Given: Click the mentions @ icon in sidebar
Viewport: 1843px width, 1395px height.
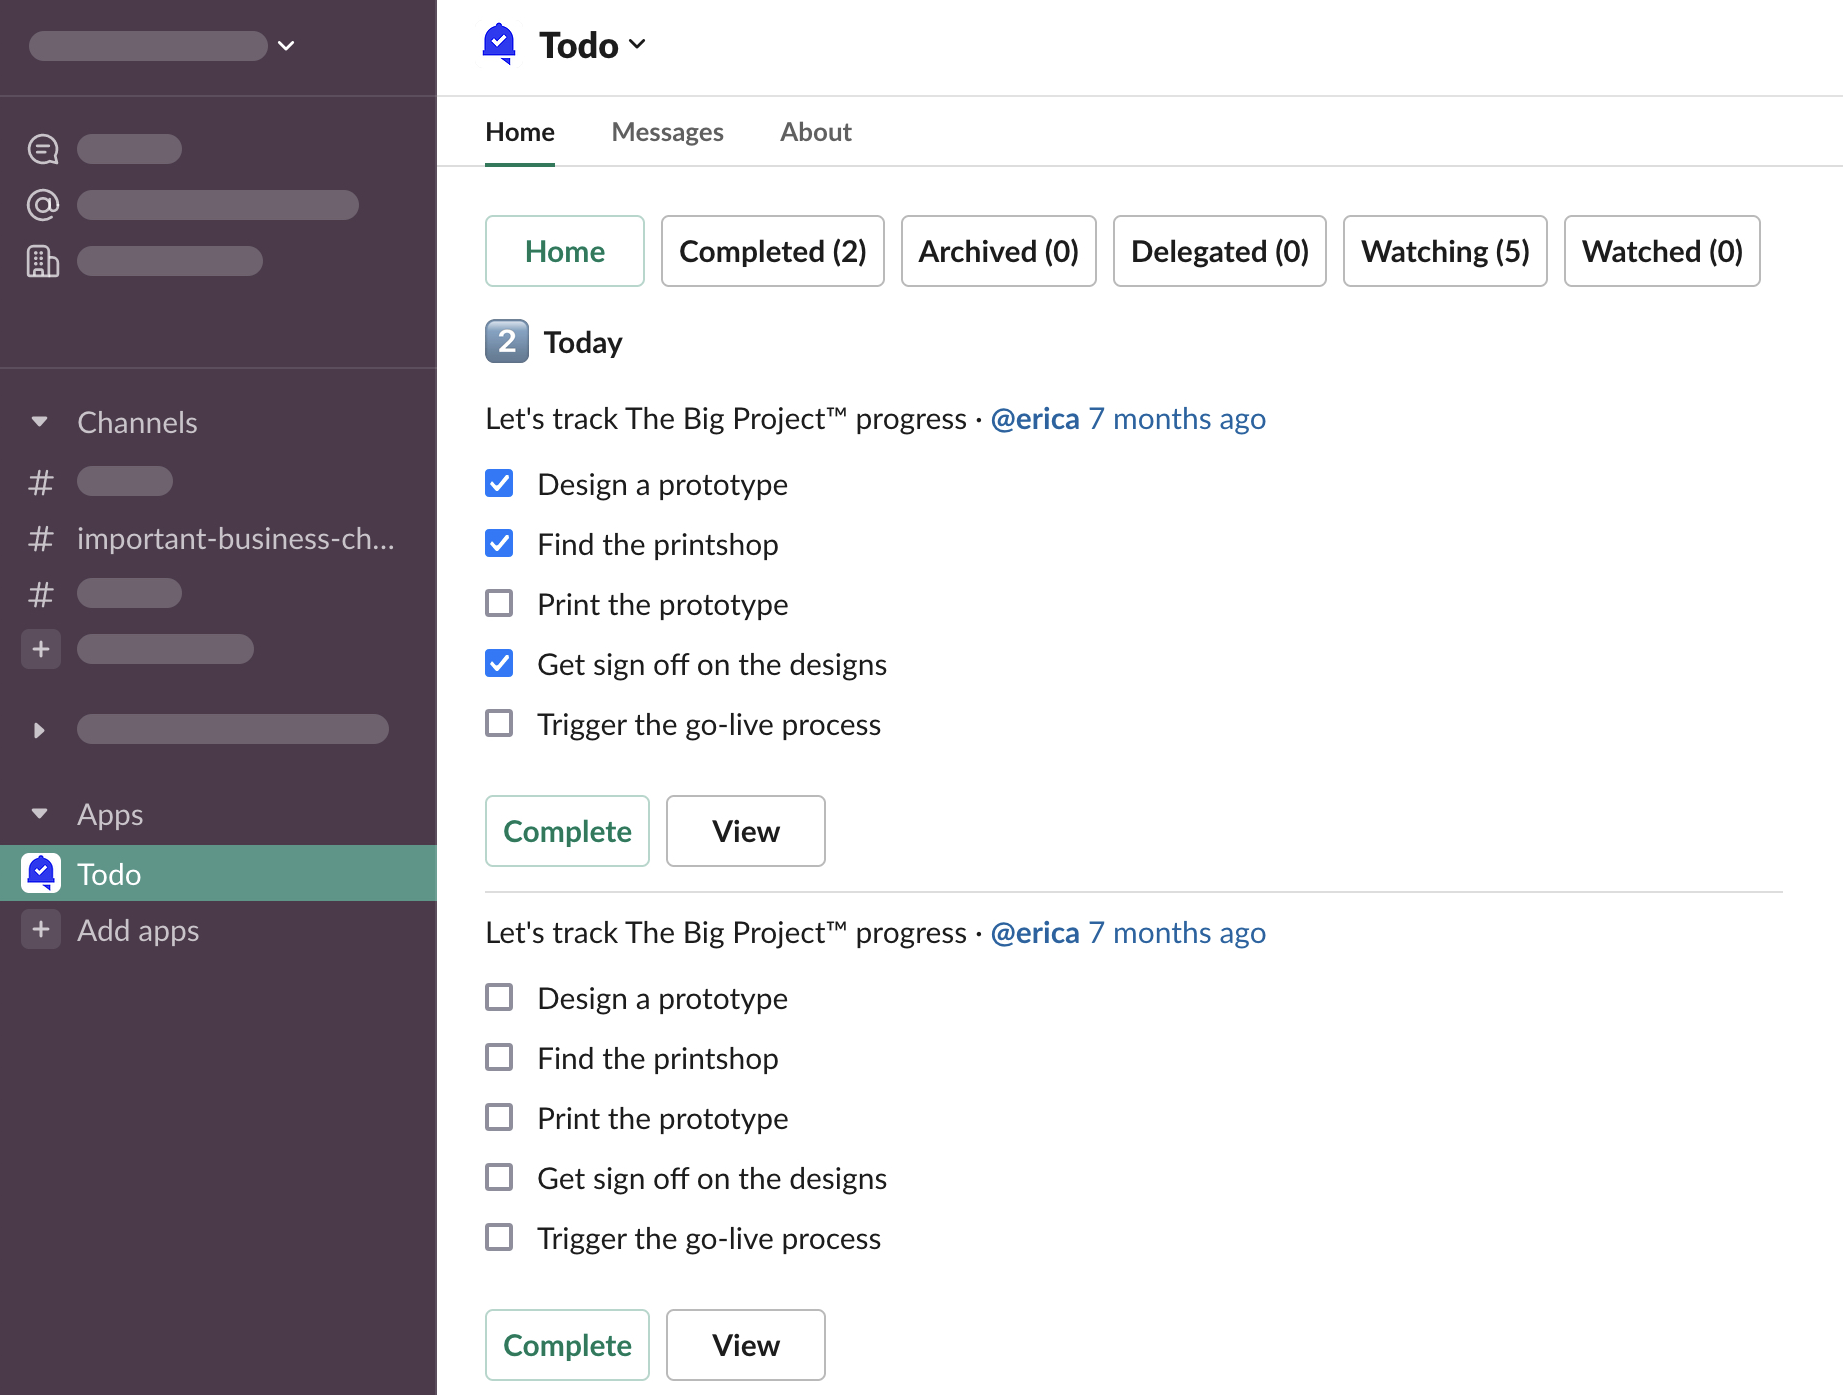Looking at the screenshot, I should [42, 205].
